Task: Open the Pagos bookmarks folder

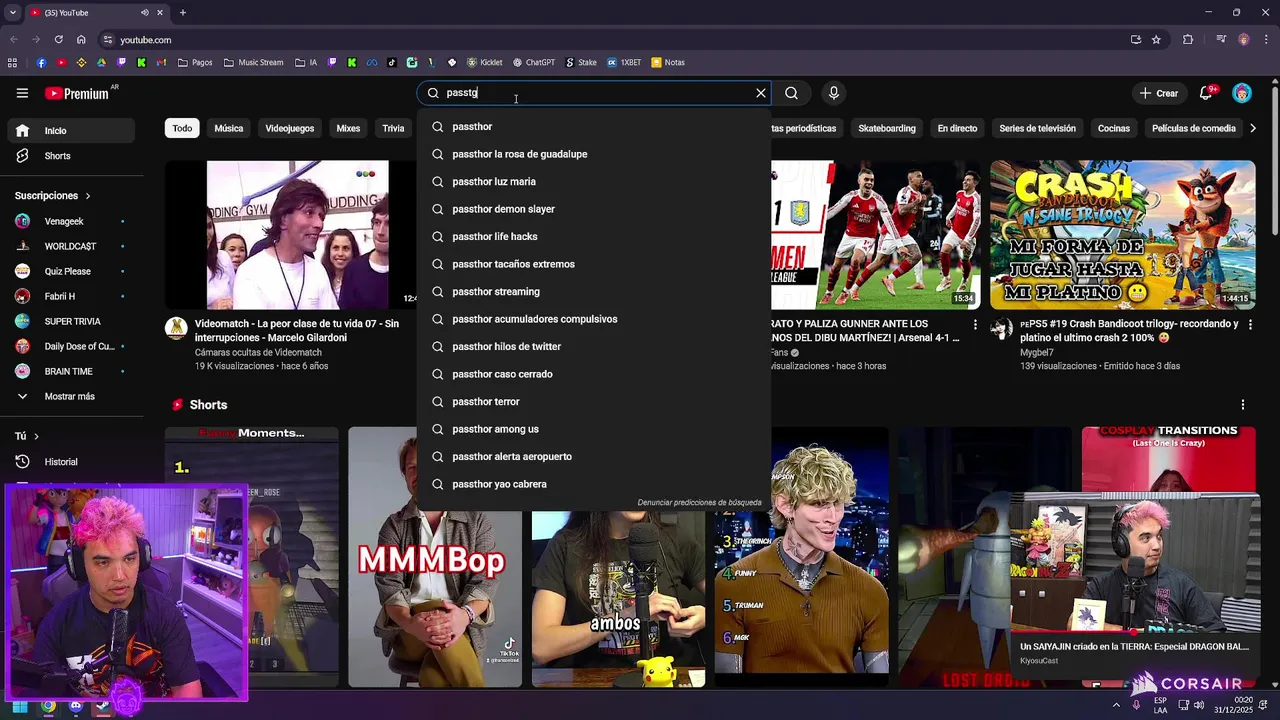Action: tap(195, 62)
